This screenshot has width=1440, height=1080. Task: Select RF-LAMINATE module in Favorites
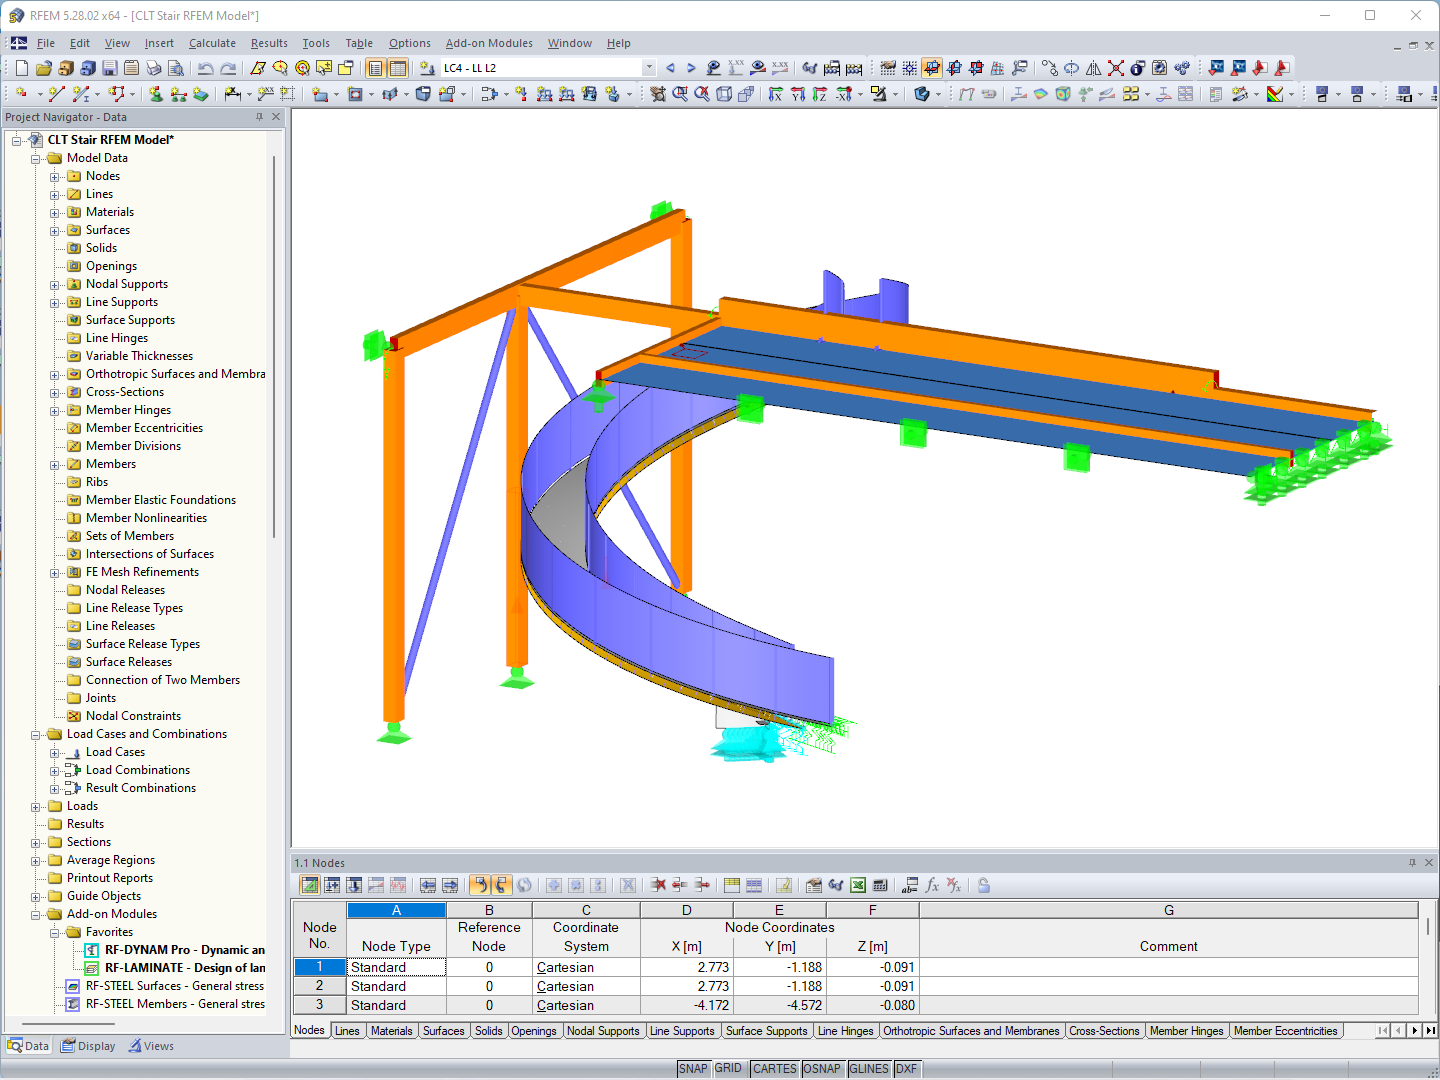pos(185,968)
